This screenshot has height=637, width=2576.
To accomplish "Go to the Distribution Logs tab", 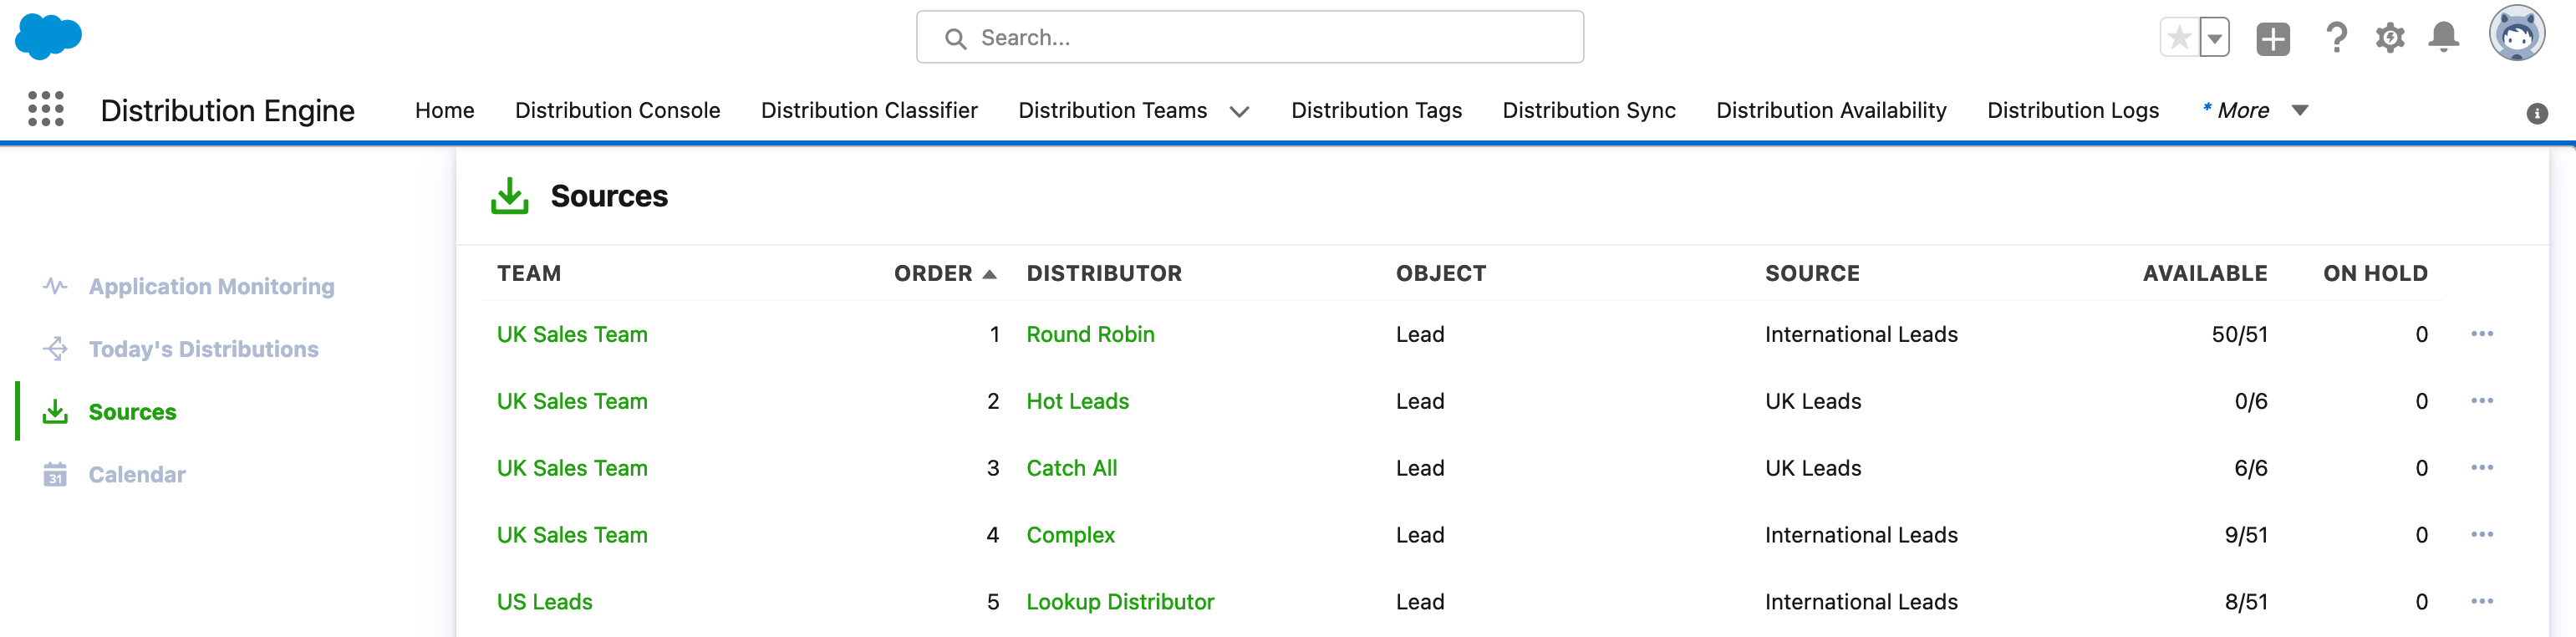I will coord(2073,110).
